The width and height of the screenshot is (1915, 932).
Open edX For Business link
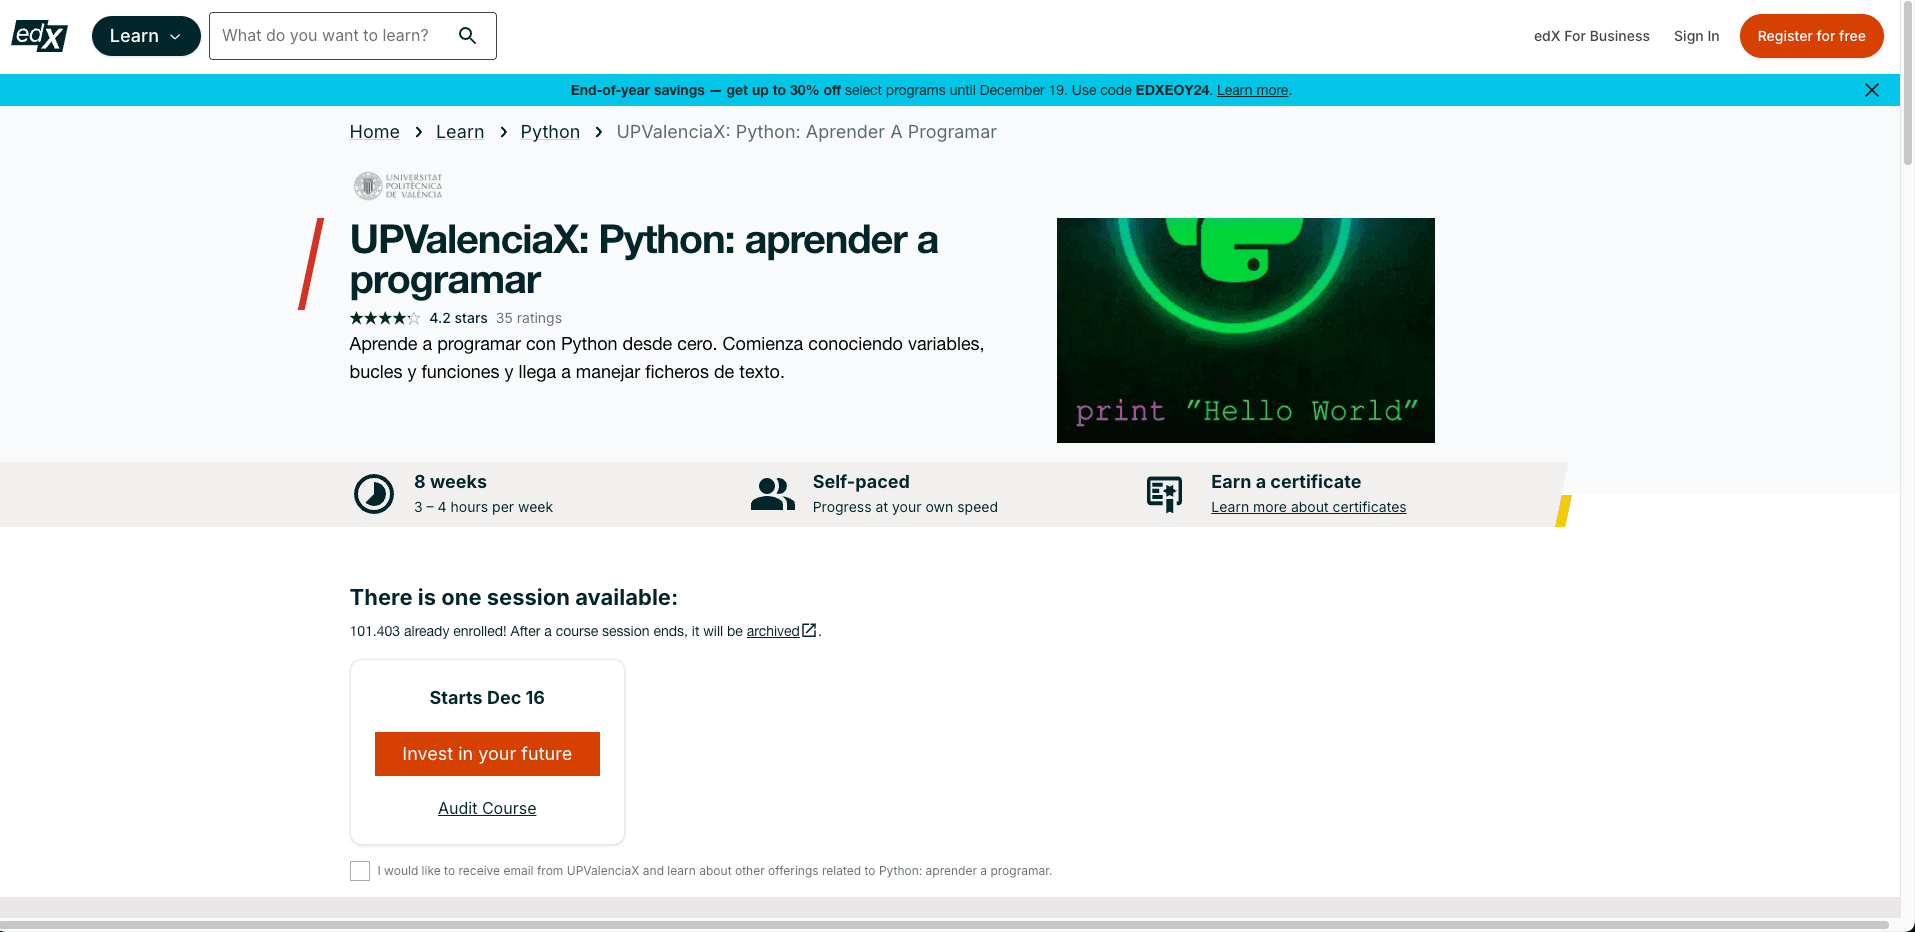click(x=1591, y=36)
